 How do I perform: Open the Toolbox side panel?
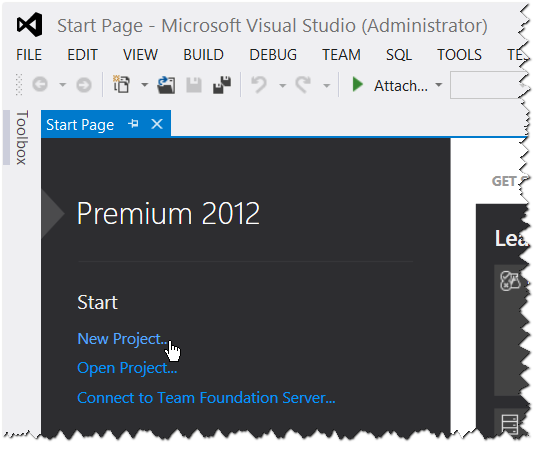[x=21, y=137]
